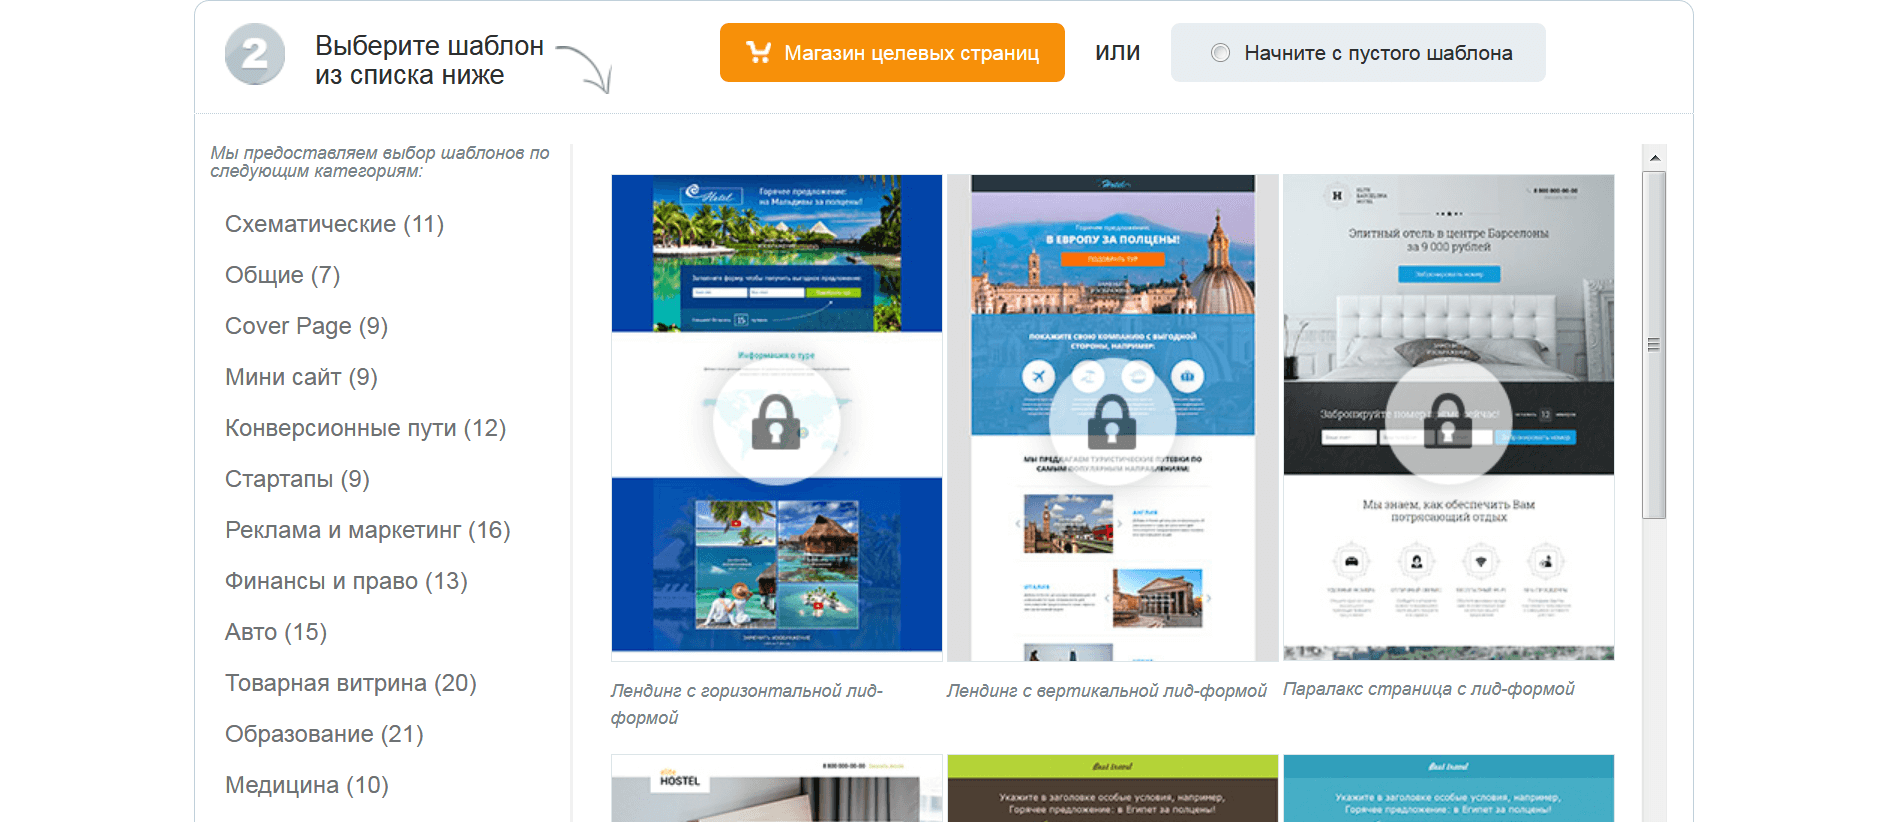
Task: Open the 'Стартапы (9)' category
Action: pyautogui.click(x=297, y=479)
